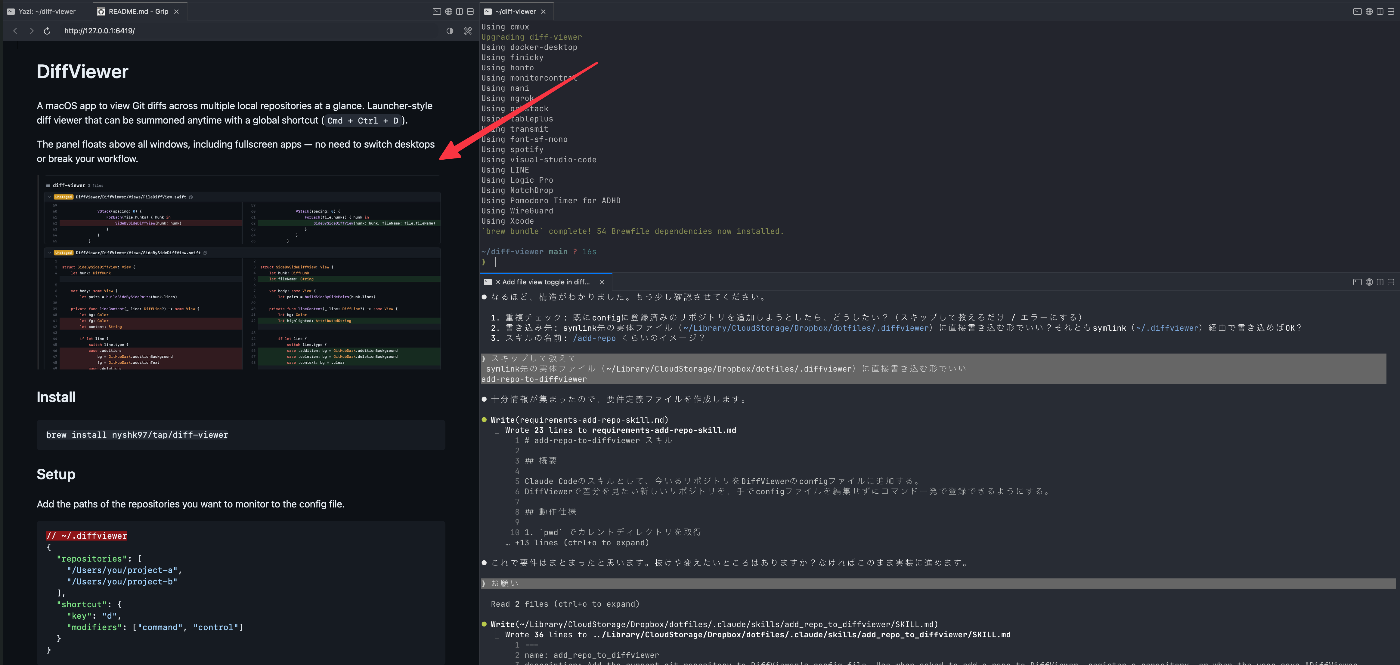Split bottom-right pane into rows icon
The height and width of the screenshot is (665, 1400).
[x=1390, y=283]
